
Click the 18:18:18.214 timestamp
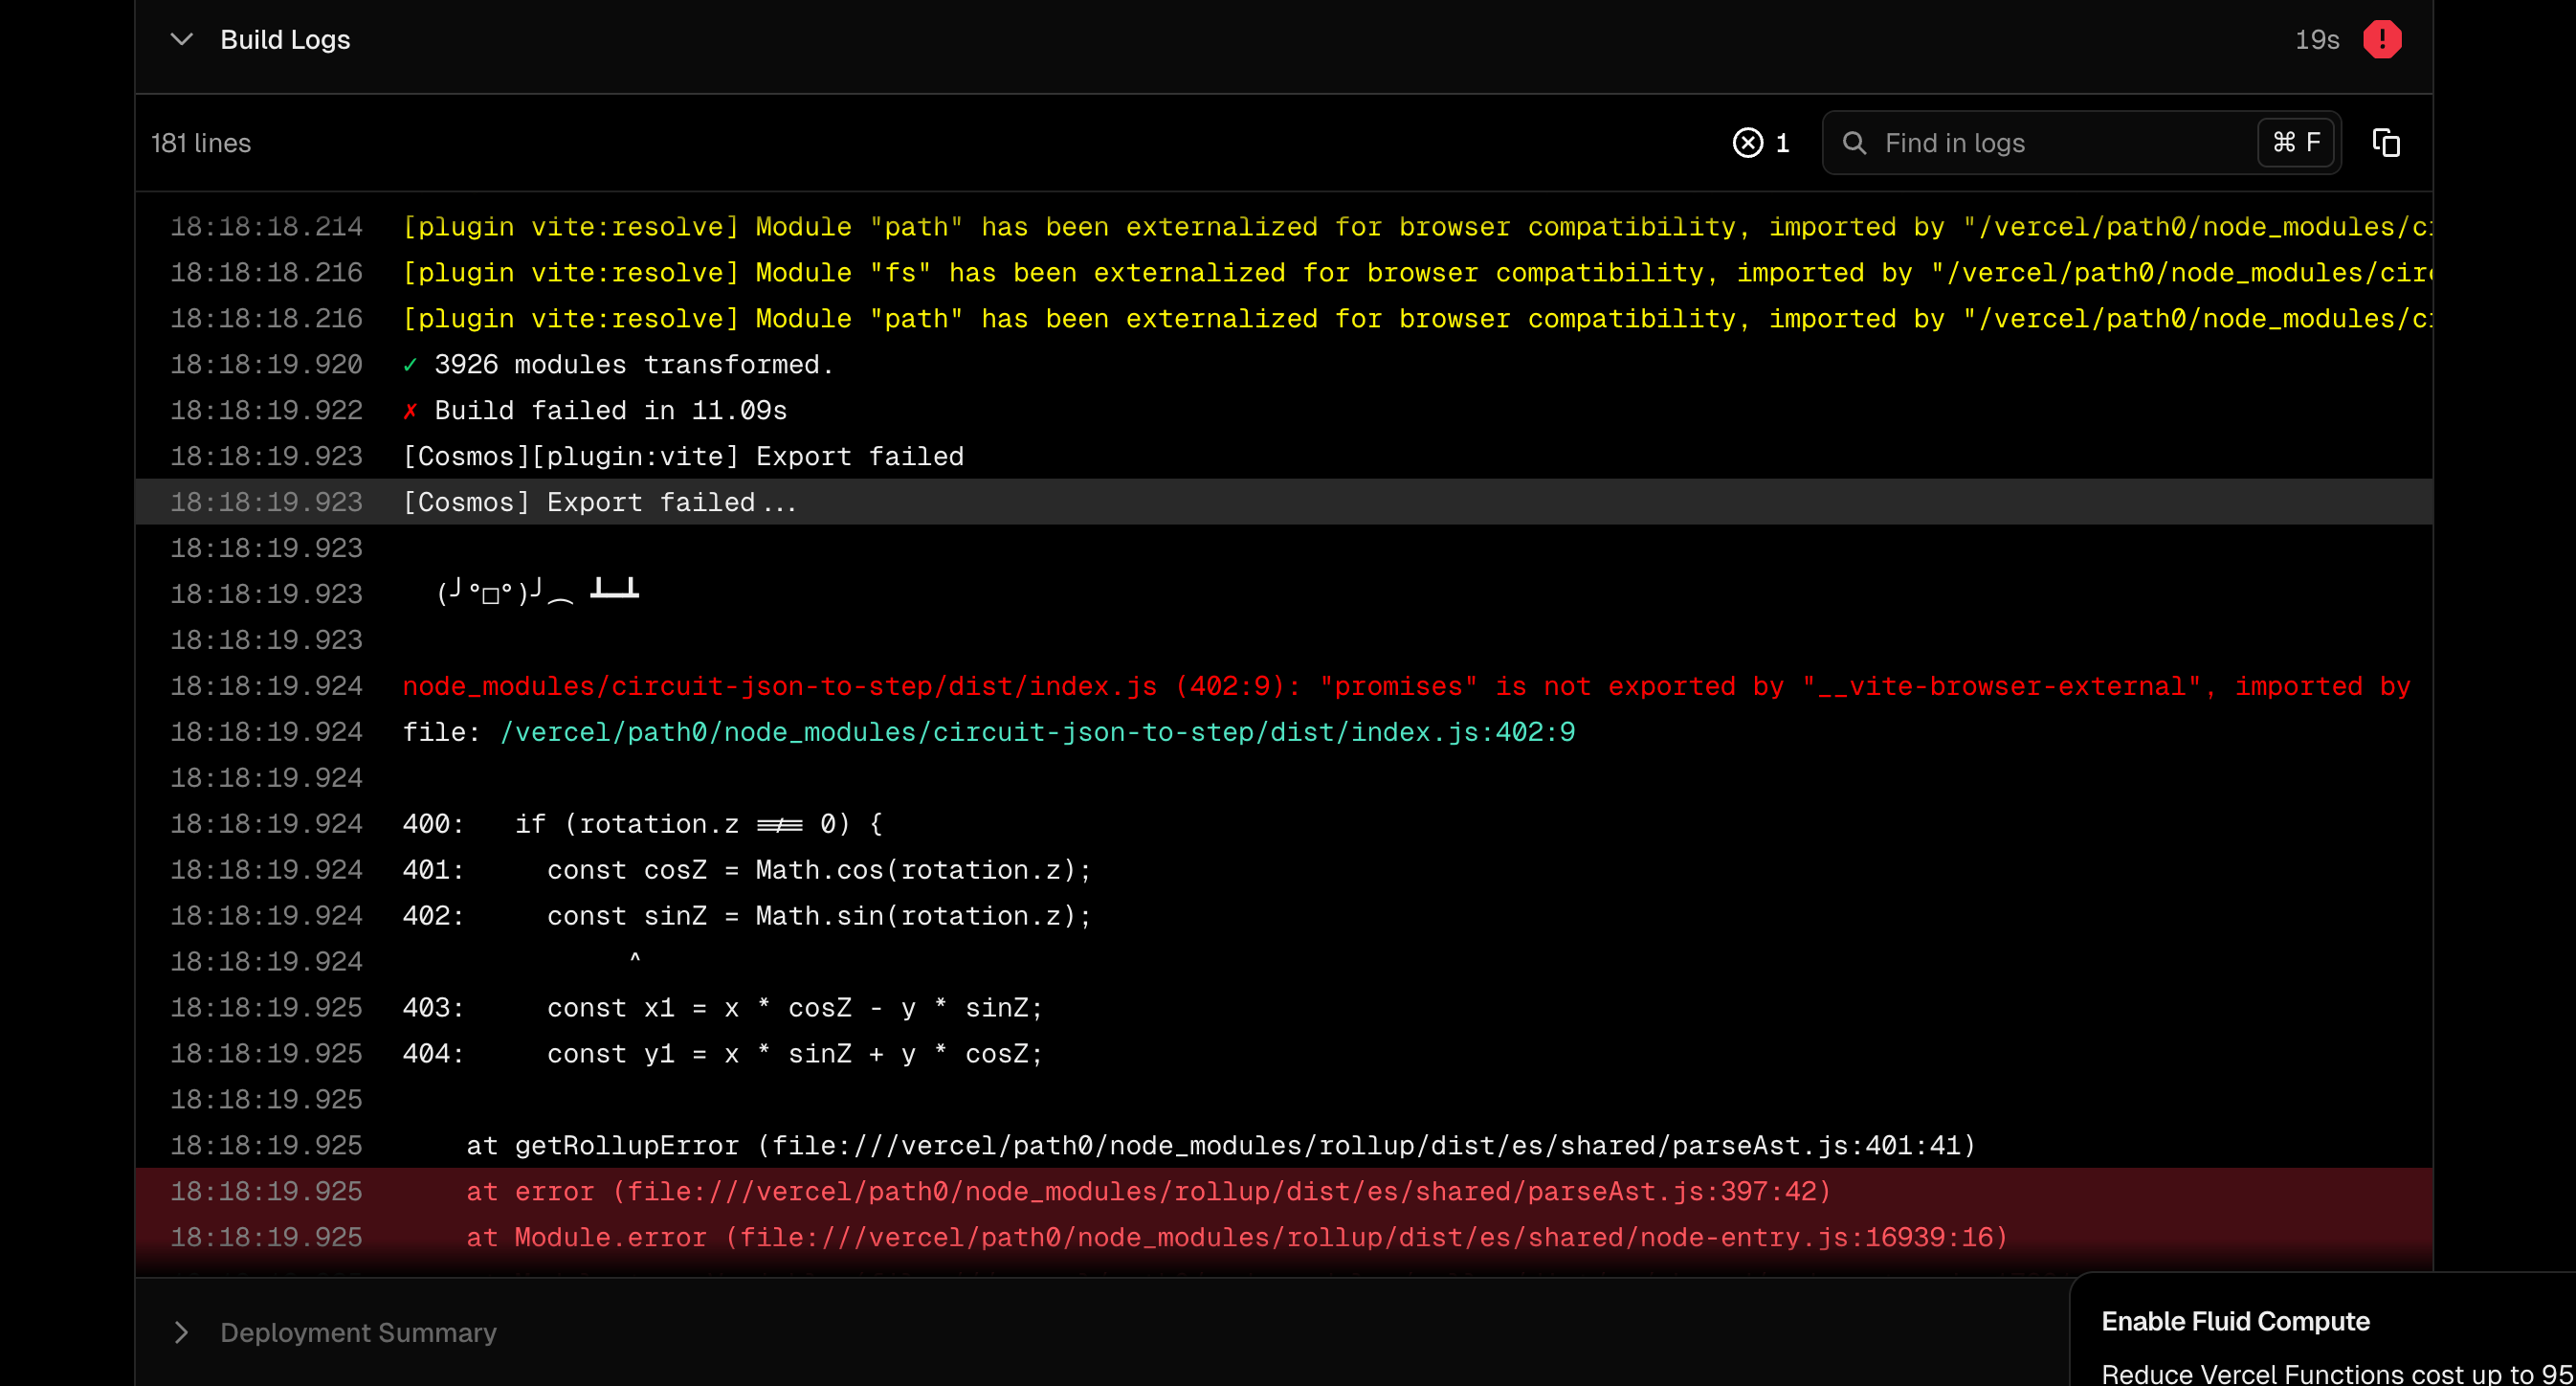coord(266,227)
